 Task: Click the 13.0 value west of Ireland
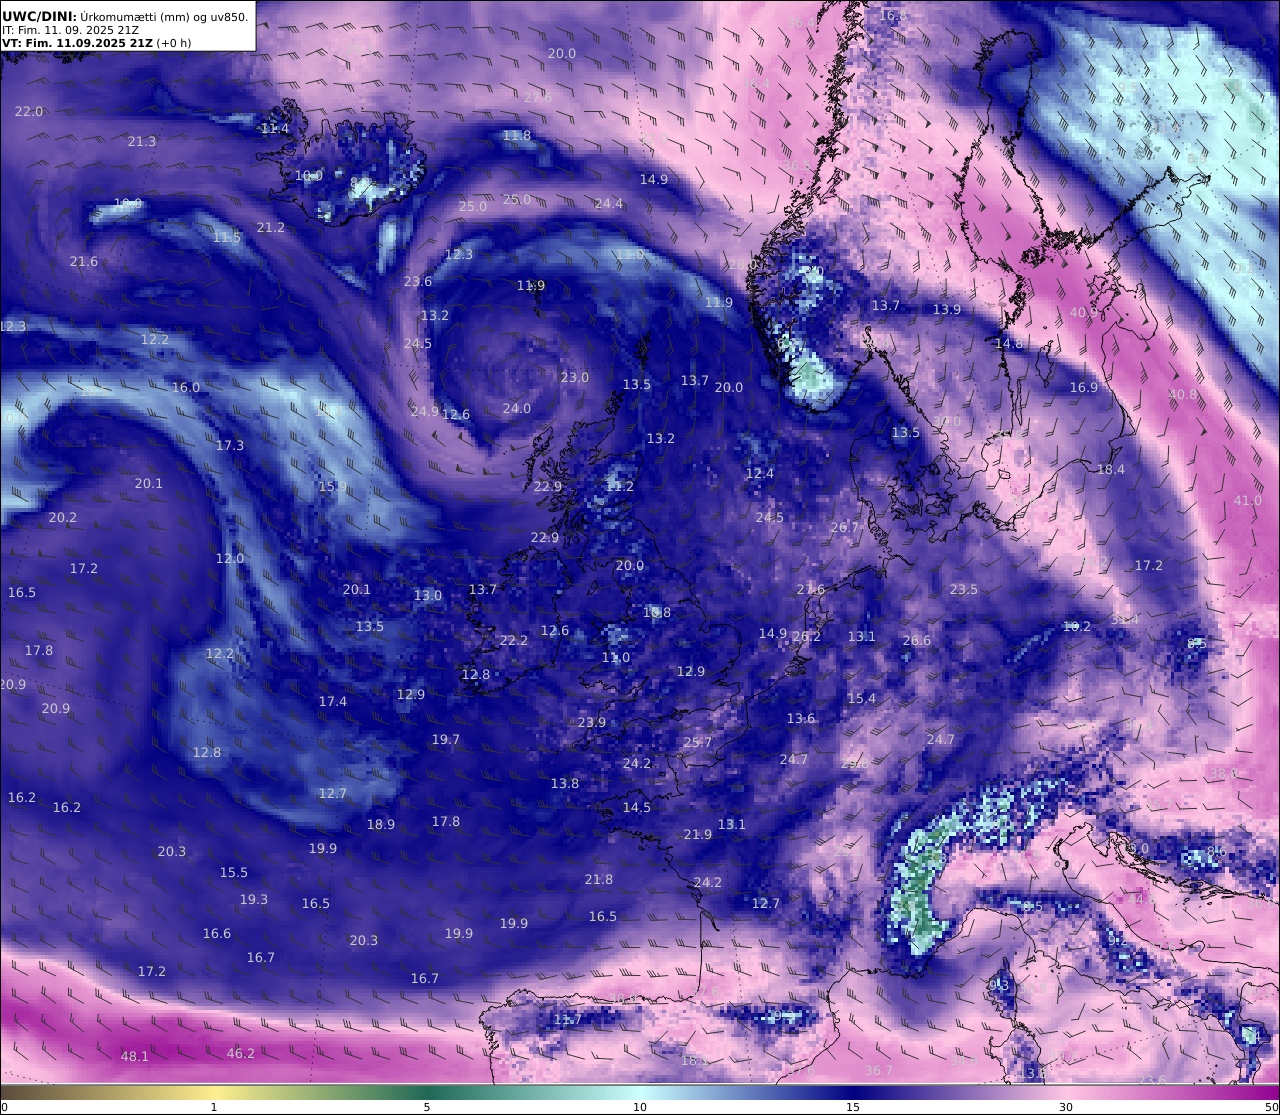pyautogui.click(x=428, y=595)
